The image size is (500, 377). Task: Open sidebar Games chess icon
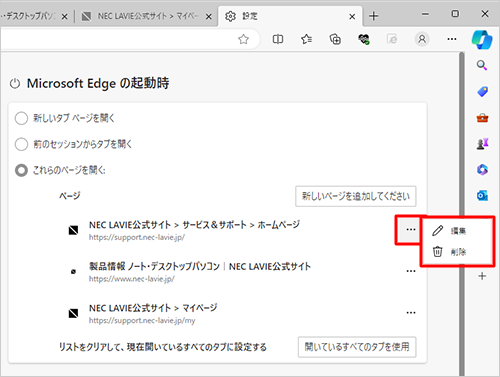[x=482, y=144]
